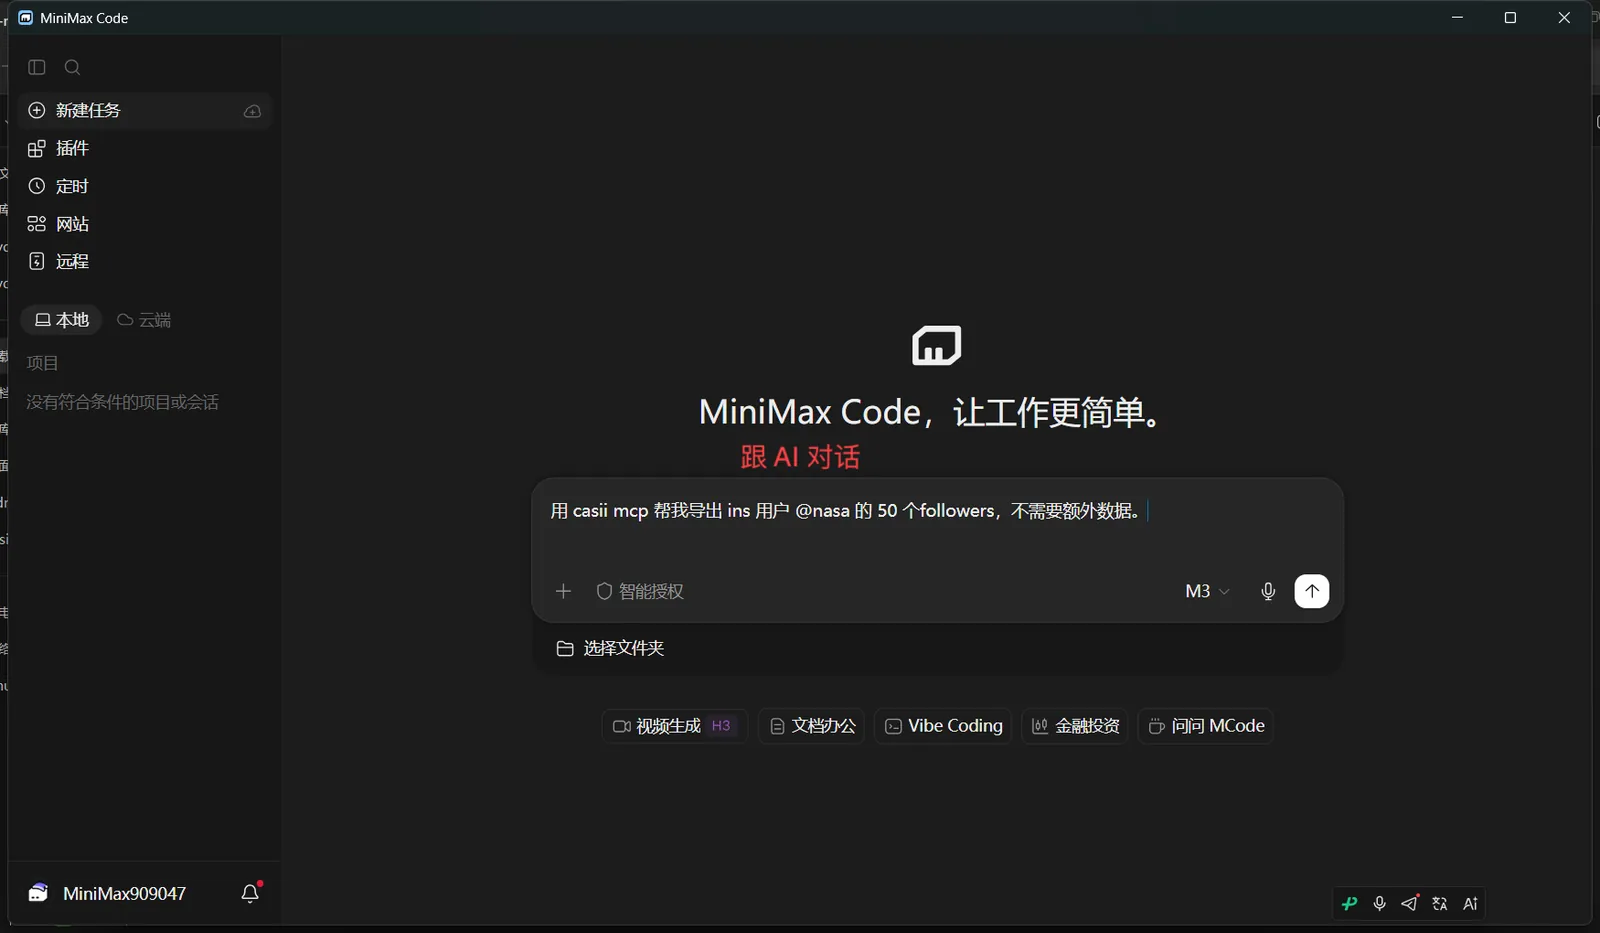Expand the M3 model dropdown
The width and height of the screenshot is (1600, 933).
point(1207,591)
